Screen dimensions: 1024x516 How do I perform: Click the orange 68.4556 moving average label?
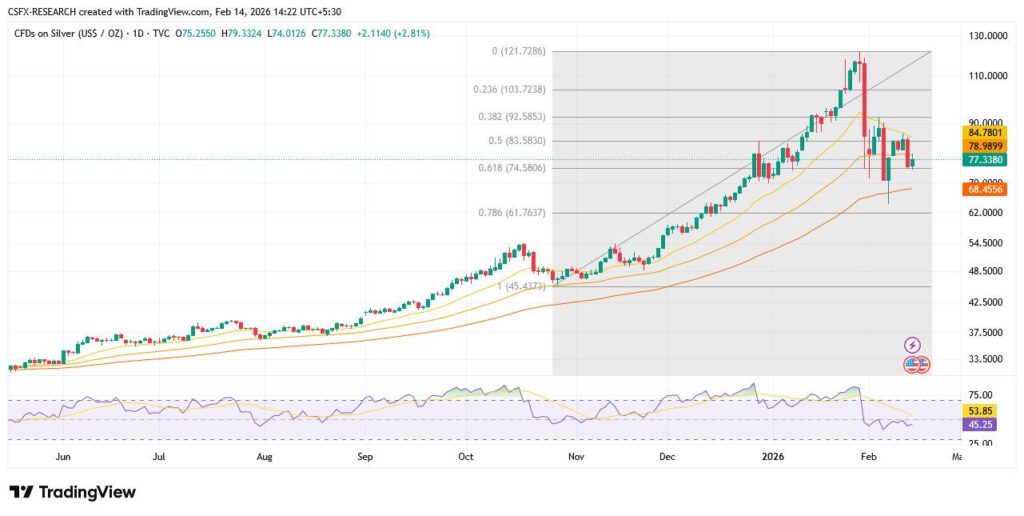pos(985,189)
